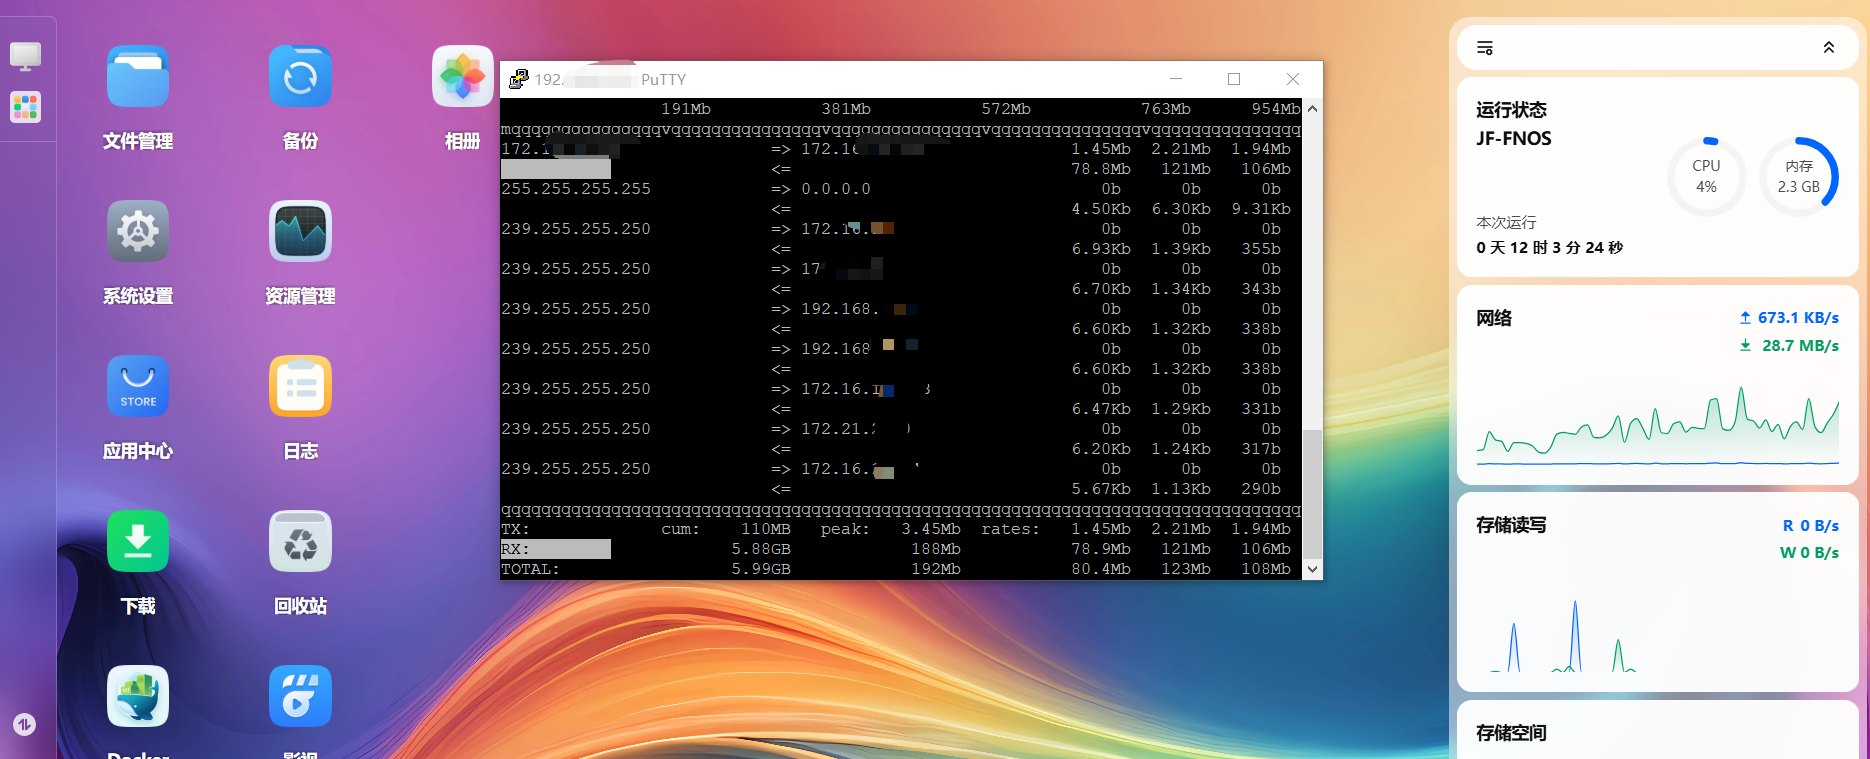Open the 应用中心 app store
The width and height of the screenshot is (1870, 759).
point(138,386)
